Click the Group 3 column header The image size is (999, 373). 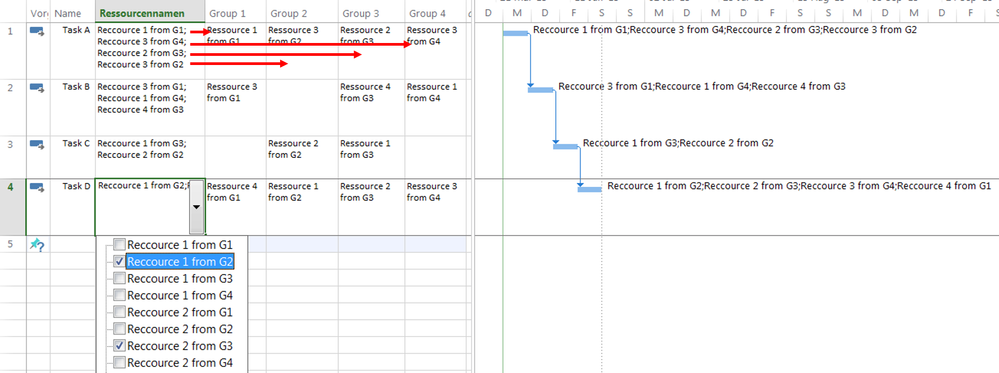click(371, 13)
